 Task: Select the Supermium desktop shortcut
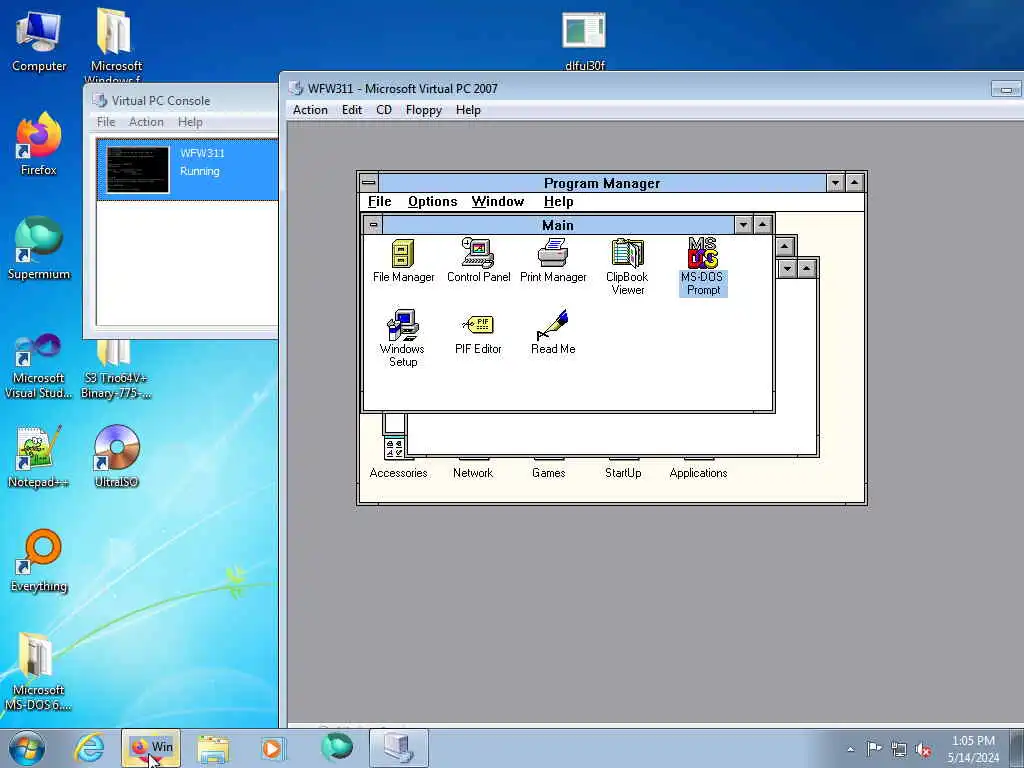39,248
